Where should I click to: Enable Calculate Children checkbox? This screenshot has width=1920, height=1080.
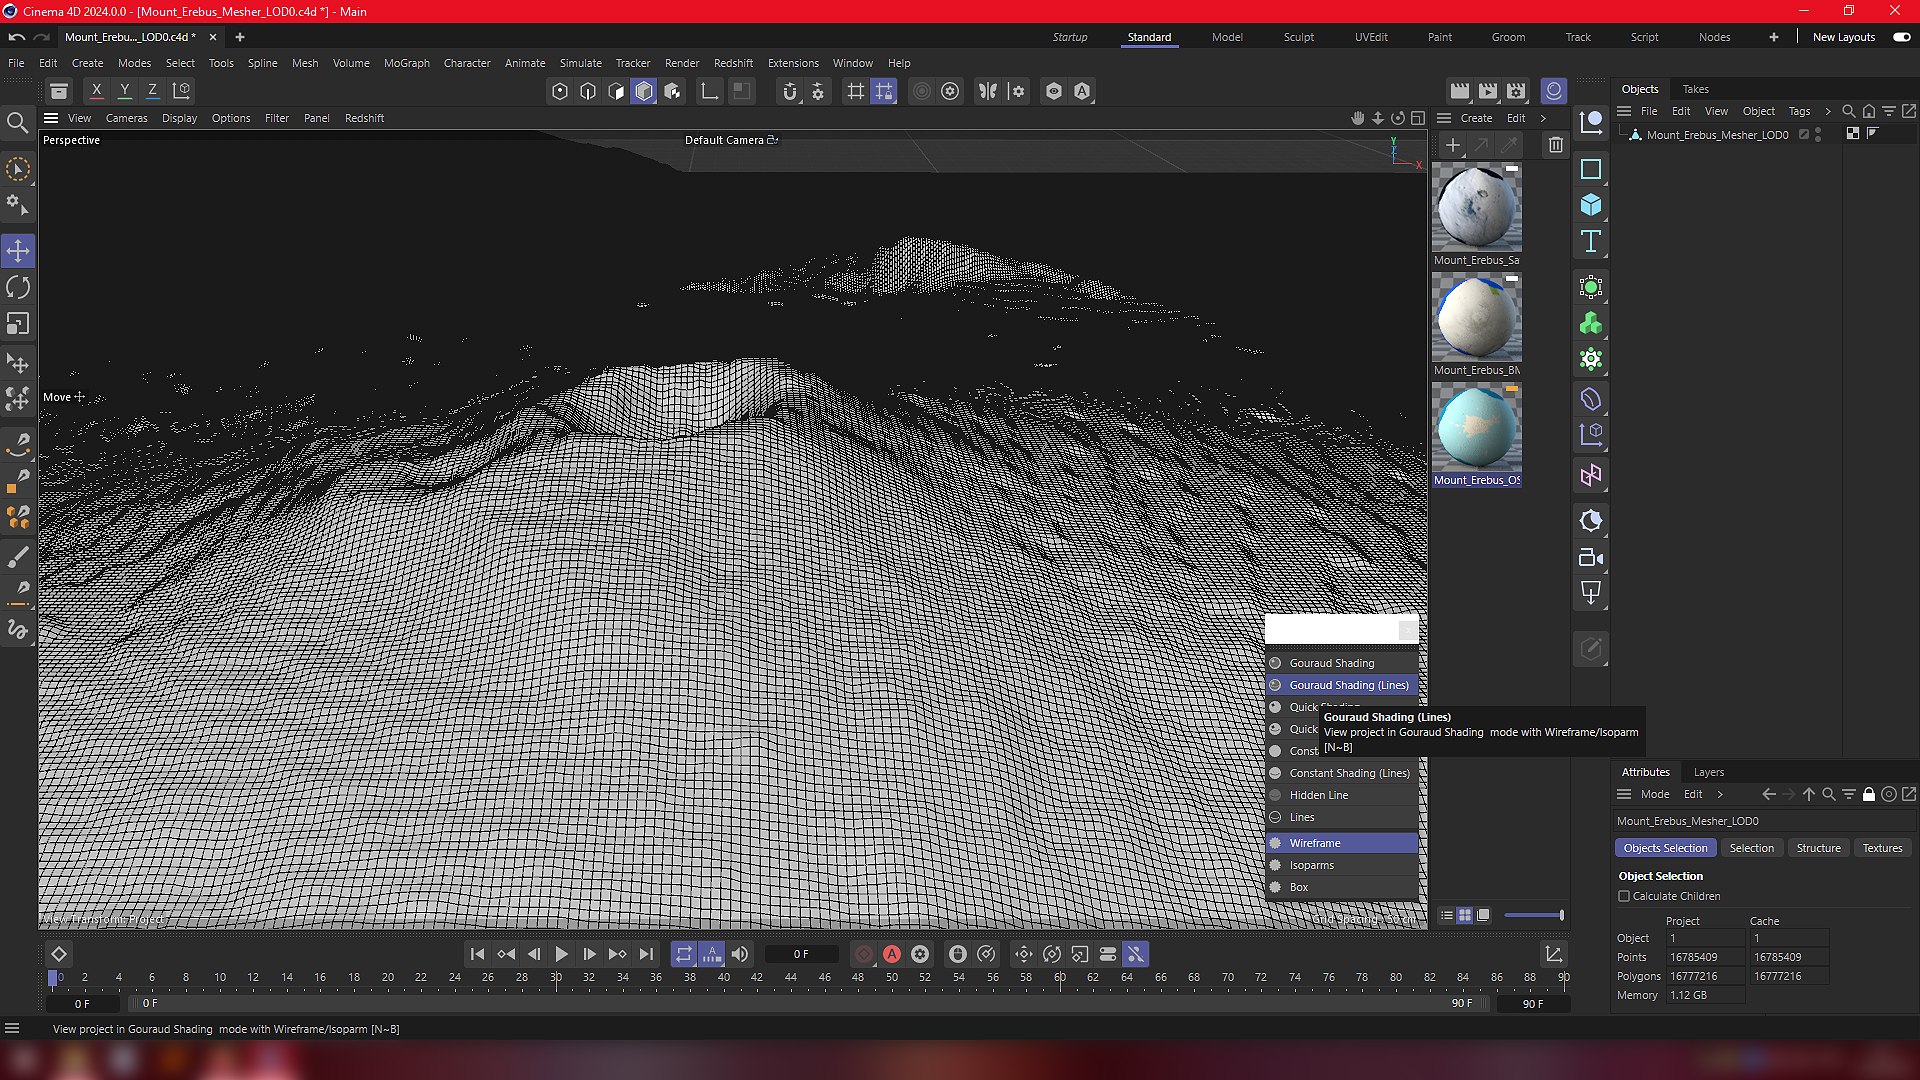[1624, 896]
